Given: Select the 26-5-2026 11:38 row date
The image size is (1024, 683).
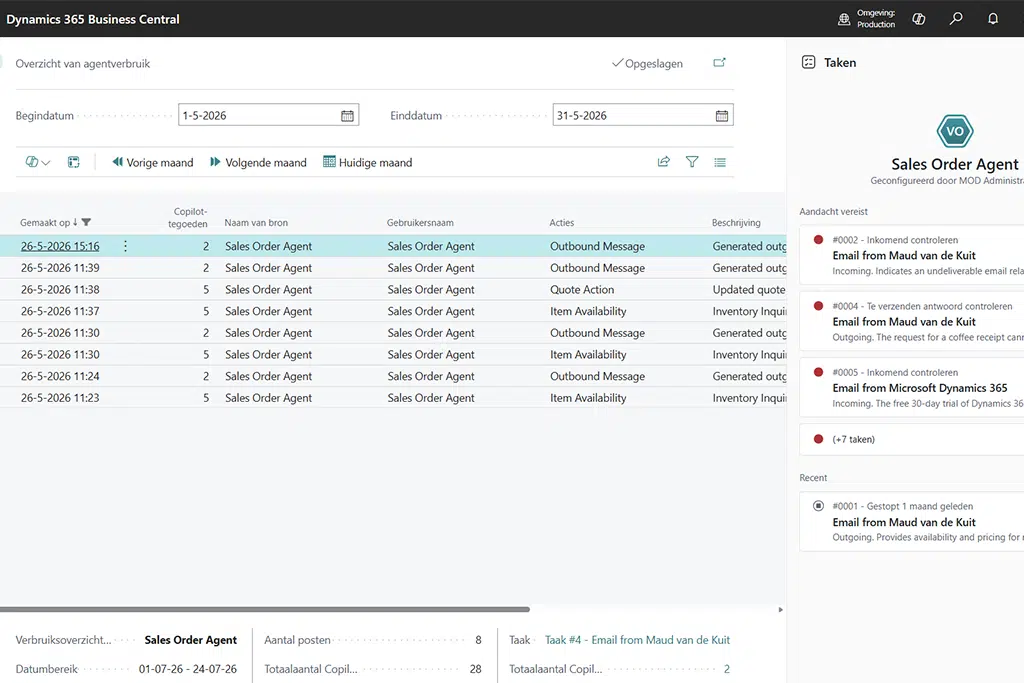Looking at the screenshot, I should click(x=60, y=289).
